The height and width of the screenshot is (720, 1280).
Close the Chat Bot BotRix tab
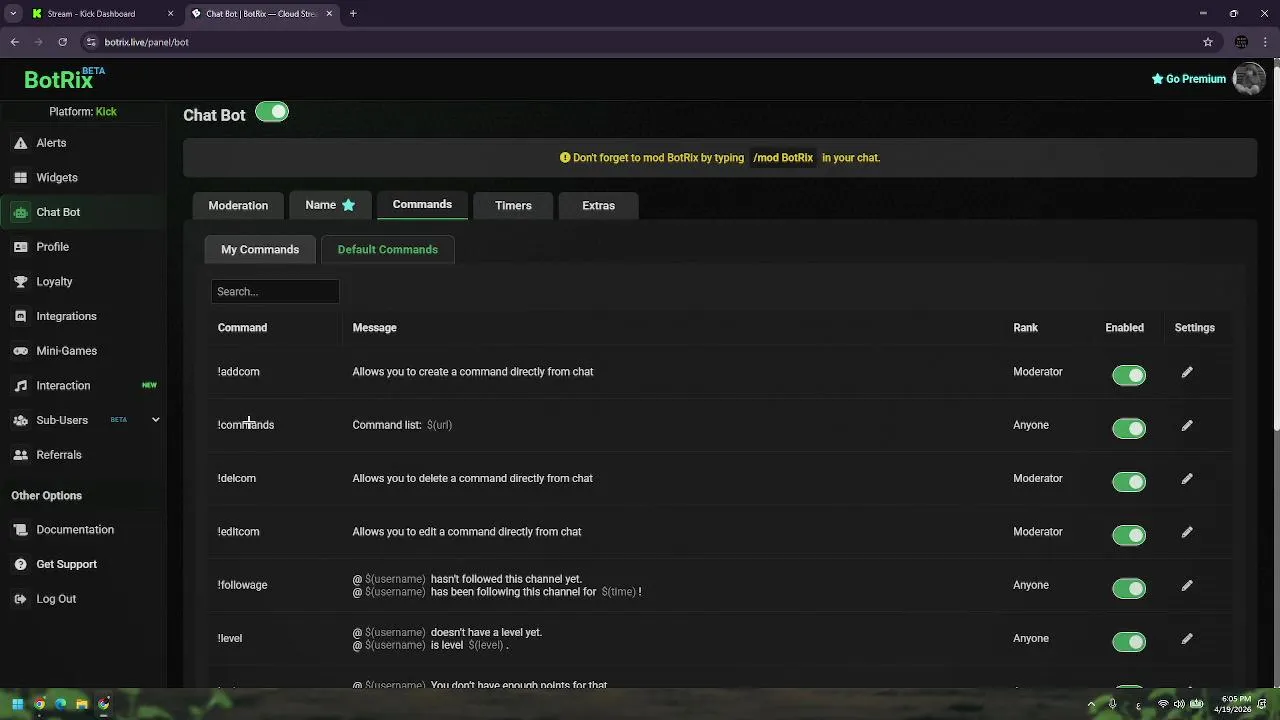(x=329, y=14)
